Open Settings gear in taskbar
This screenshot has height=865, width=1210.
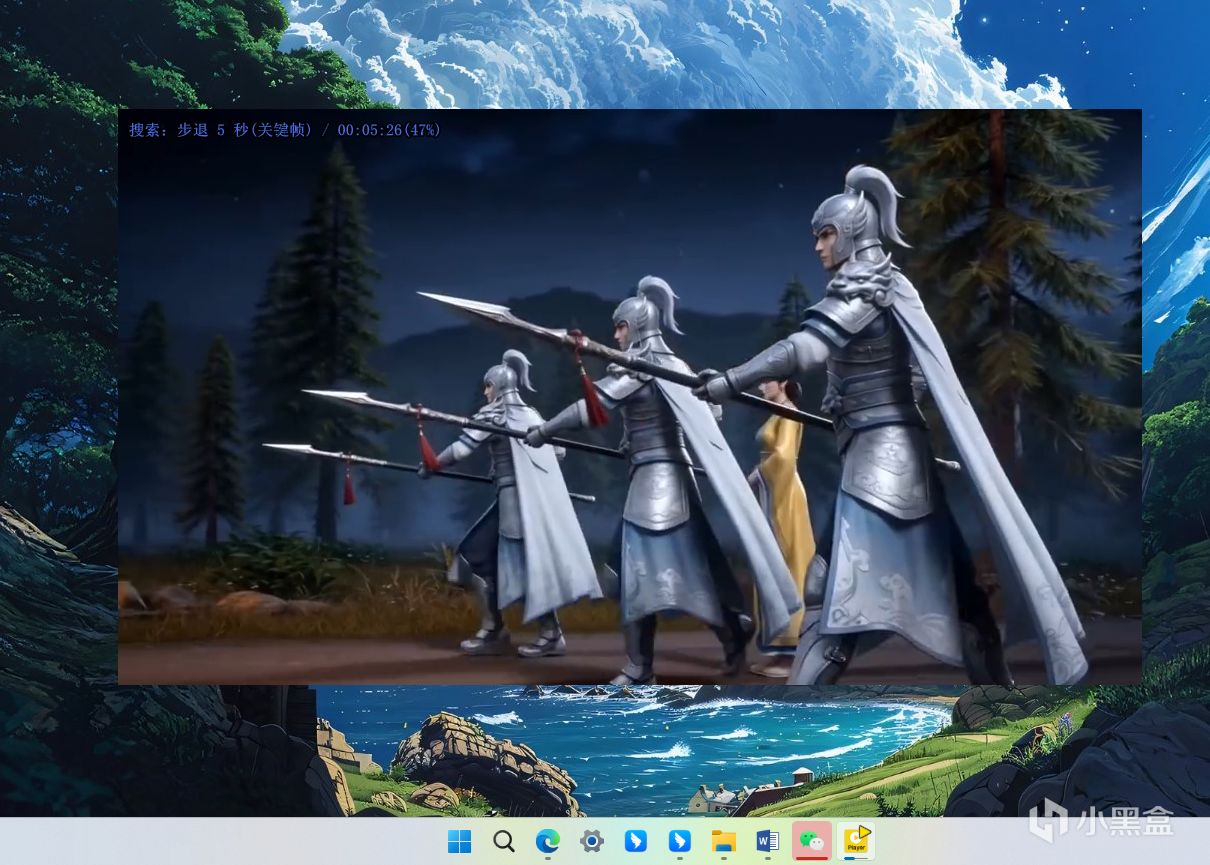tap(592, 841)
